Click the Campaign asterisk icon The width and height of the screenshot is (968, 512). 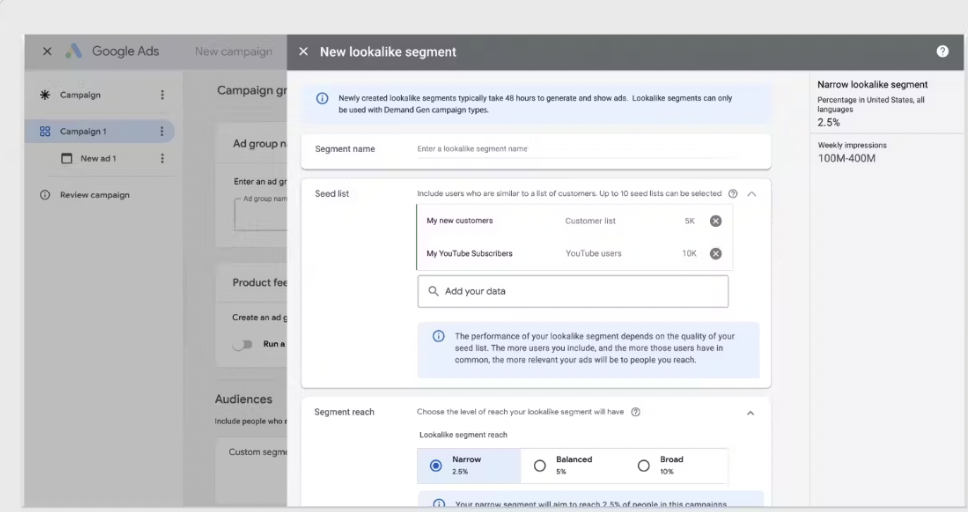coord(45,95)
